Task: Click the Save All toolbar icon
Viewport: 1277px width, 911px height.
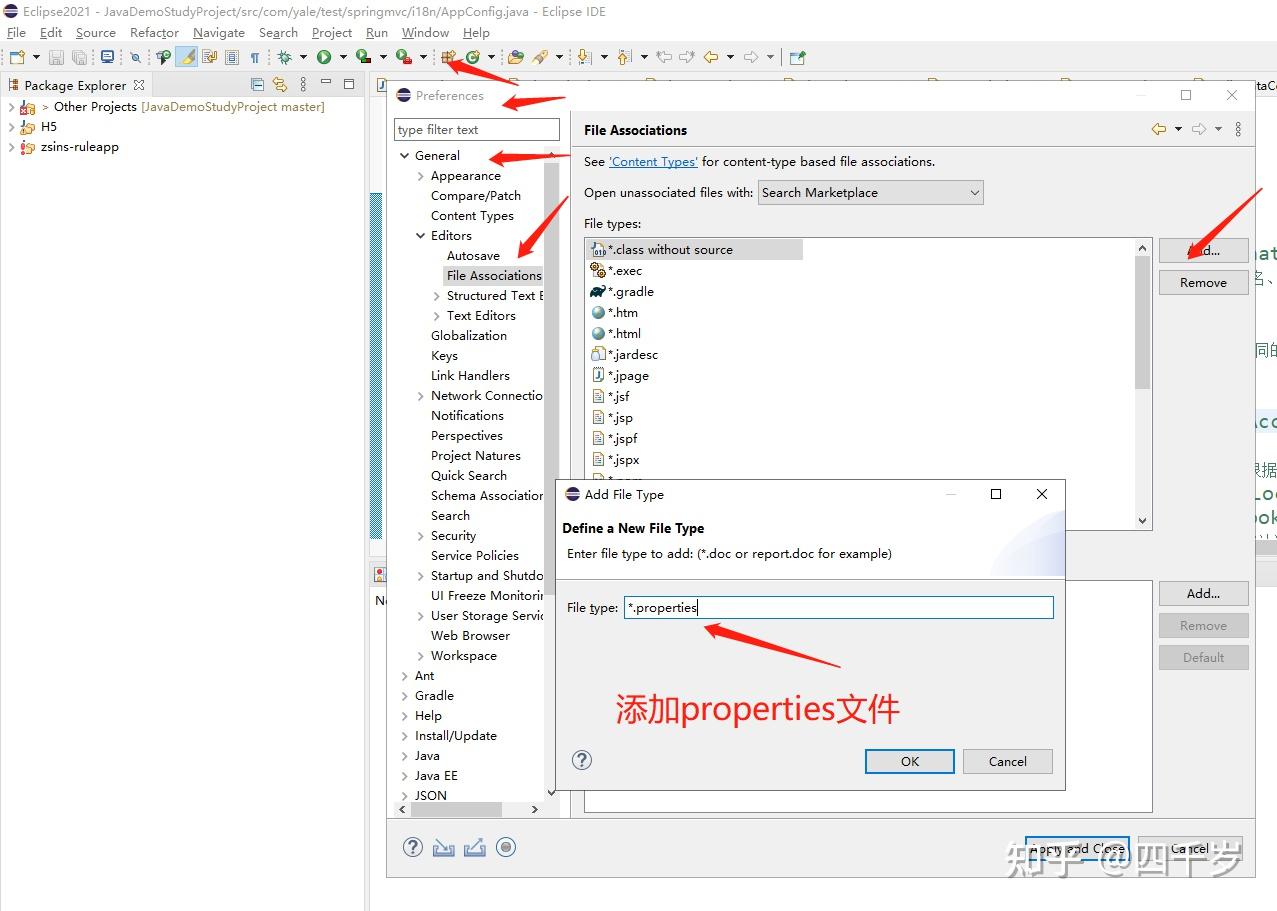Action: 79,57
